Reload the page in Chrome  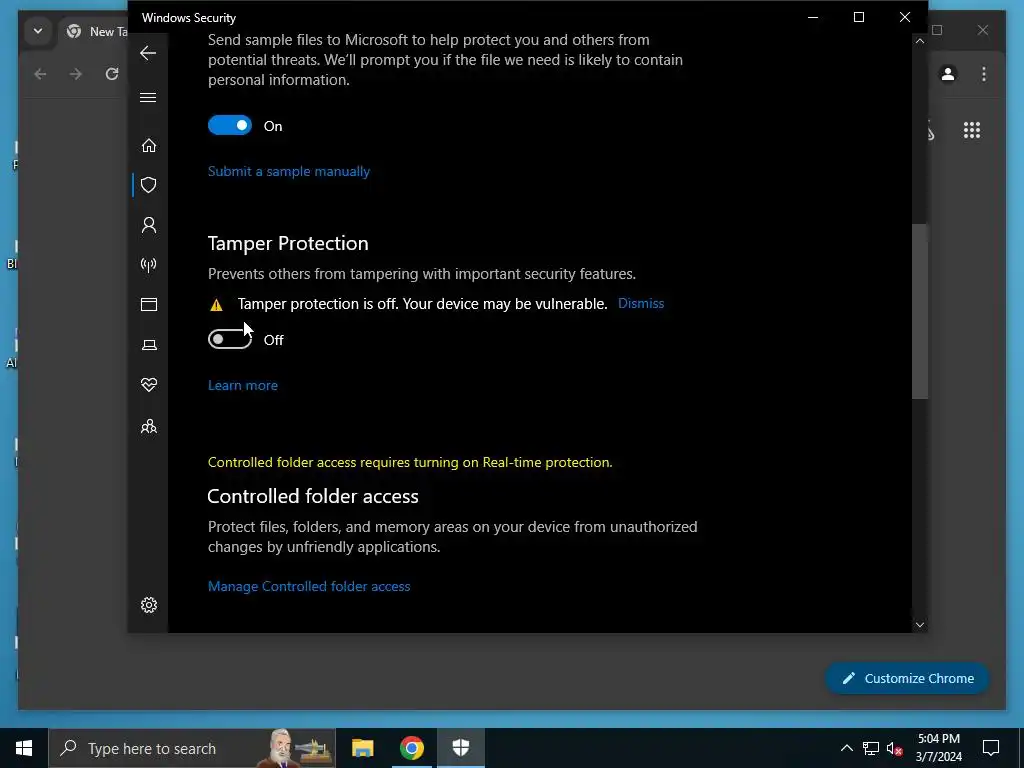[112, 74]
